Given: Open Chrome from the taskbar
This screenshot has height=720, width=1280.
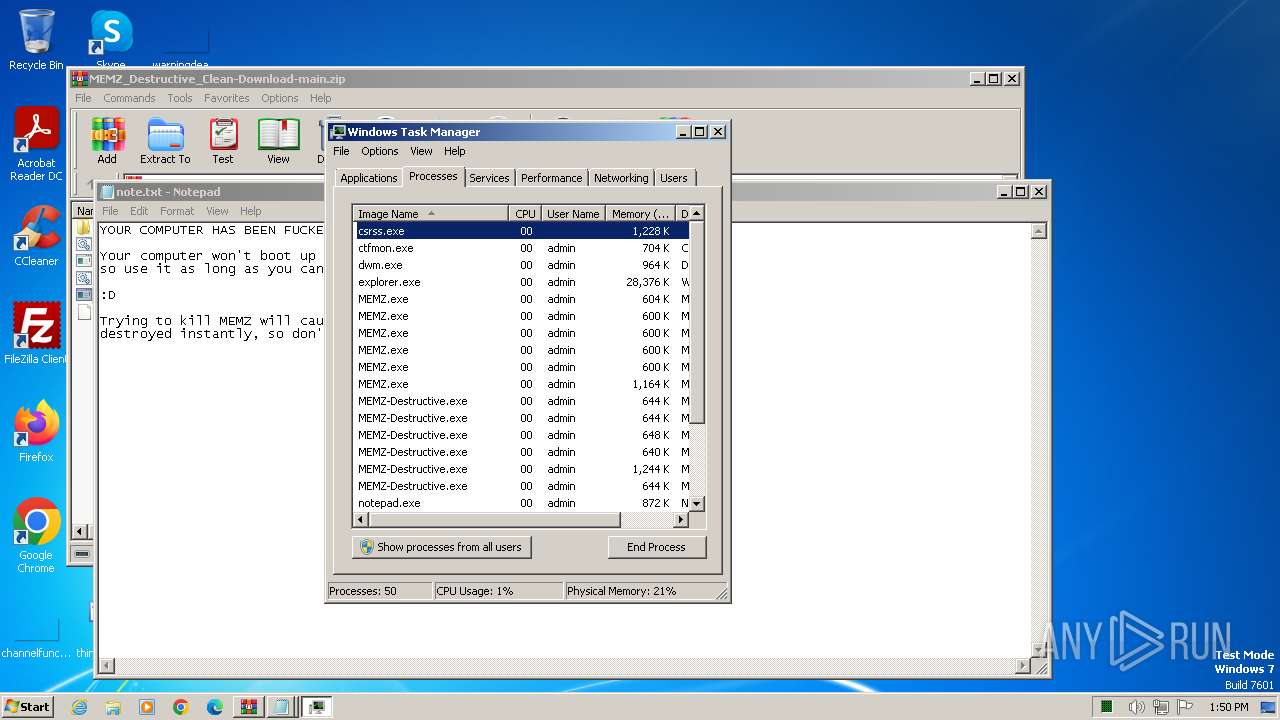Looking at the screenshot, I should [181, 707].
